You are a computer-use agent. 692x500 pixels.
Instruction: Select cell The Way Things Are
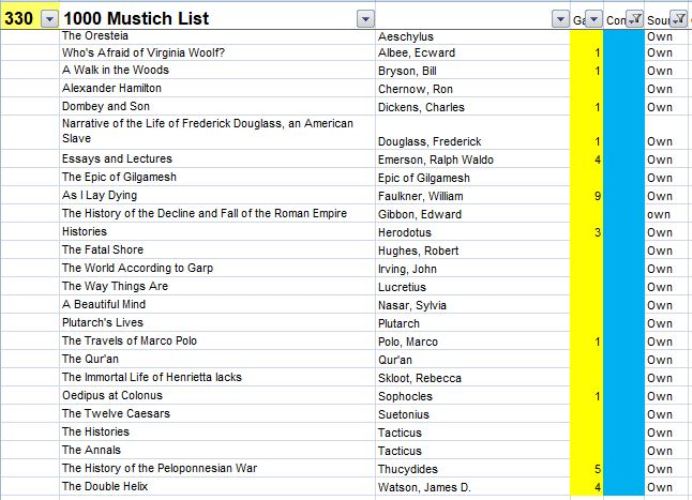(x=217, y=286)
